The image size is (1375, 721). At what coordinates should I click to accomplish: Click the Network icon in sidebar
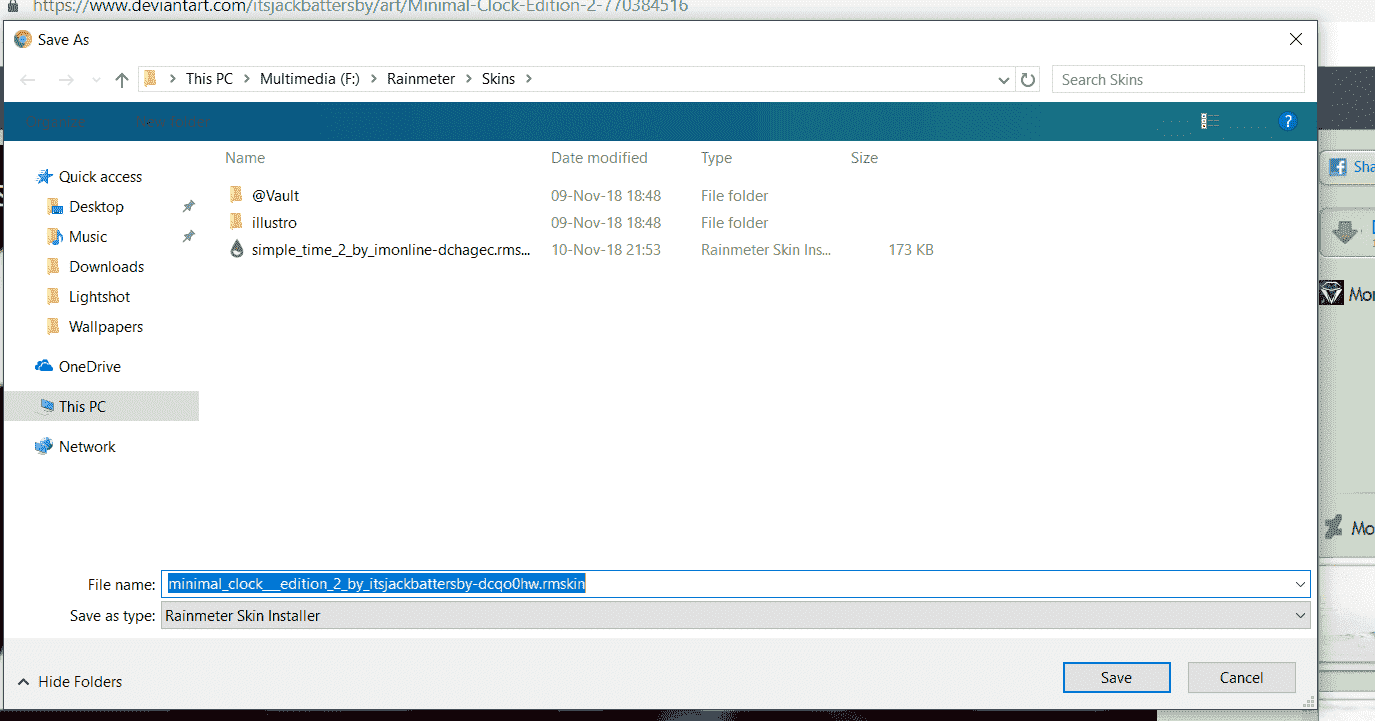coord(44,446)
